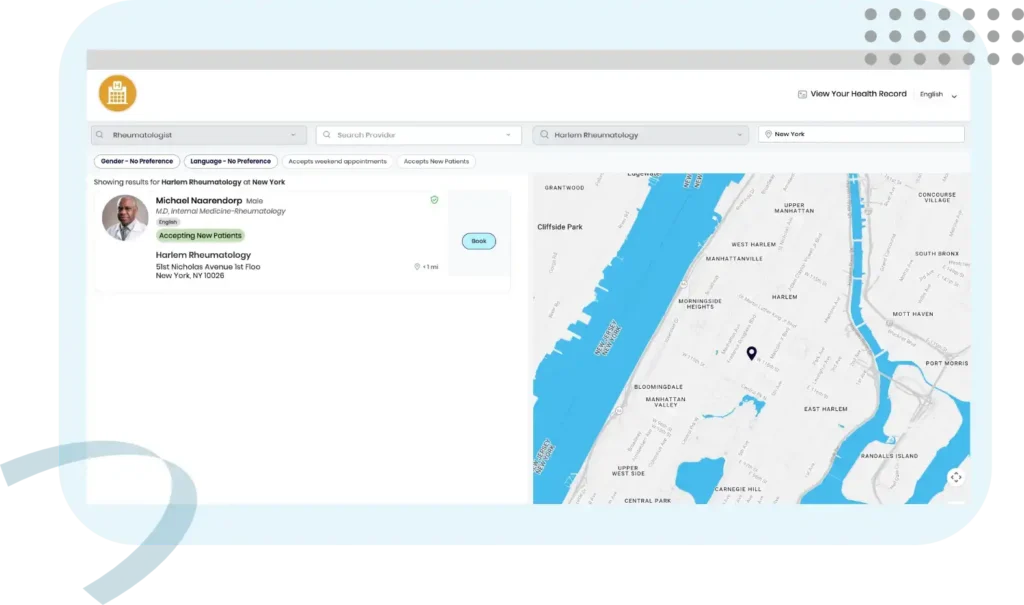Viewport: 1024px width, 605px height.
Task: Click the Book button for Michael Naarendorp
Action: (479, 241)
